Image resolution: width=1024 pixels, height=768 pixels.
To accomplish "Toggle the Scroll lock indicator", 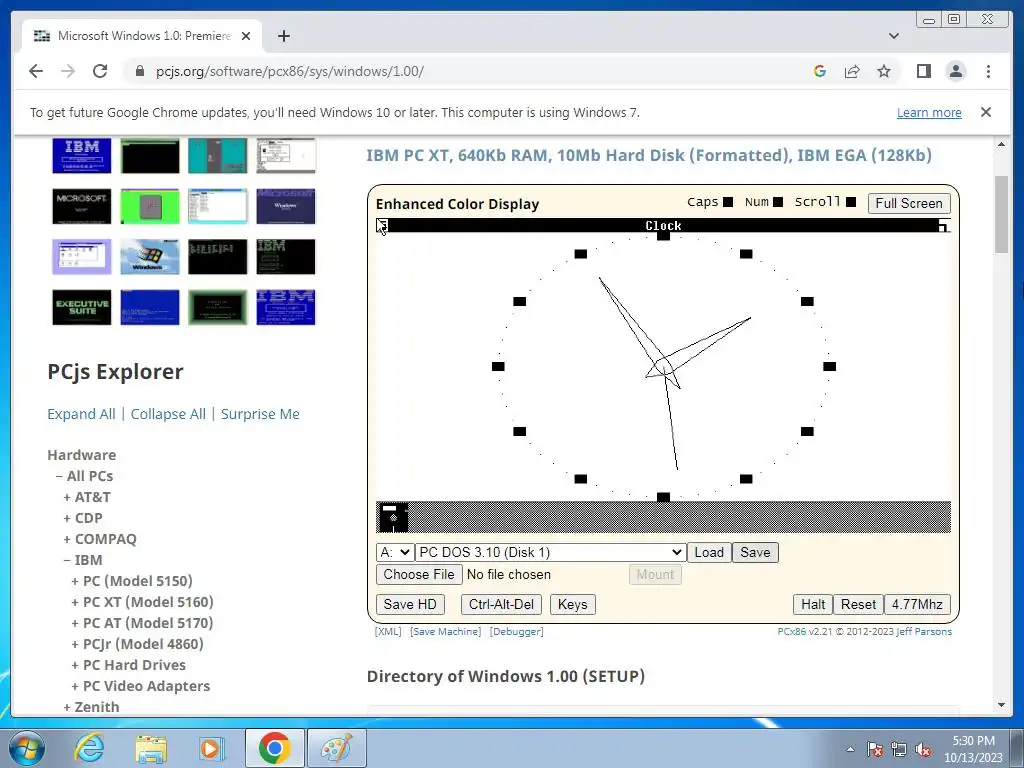I will point(851,202).
